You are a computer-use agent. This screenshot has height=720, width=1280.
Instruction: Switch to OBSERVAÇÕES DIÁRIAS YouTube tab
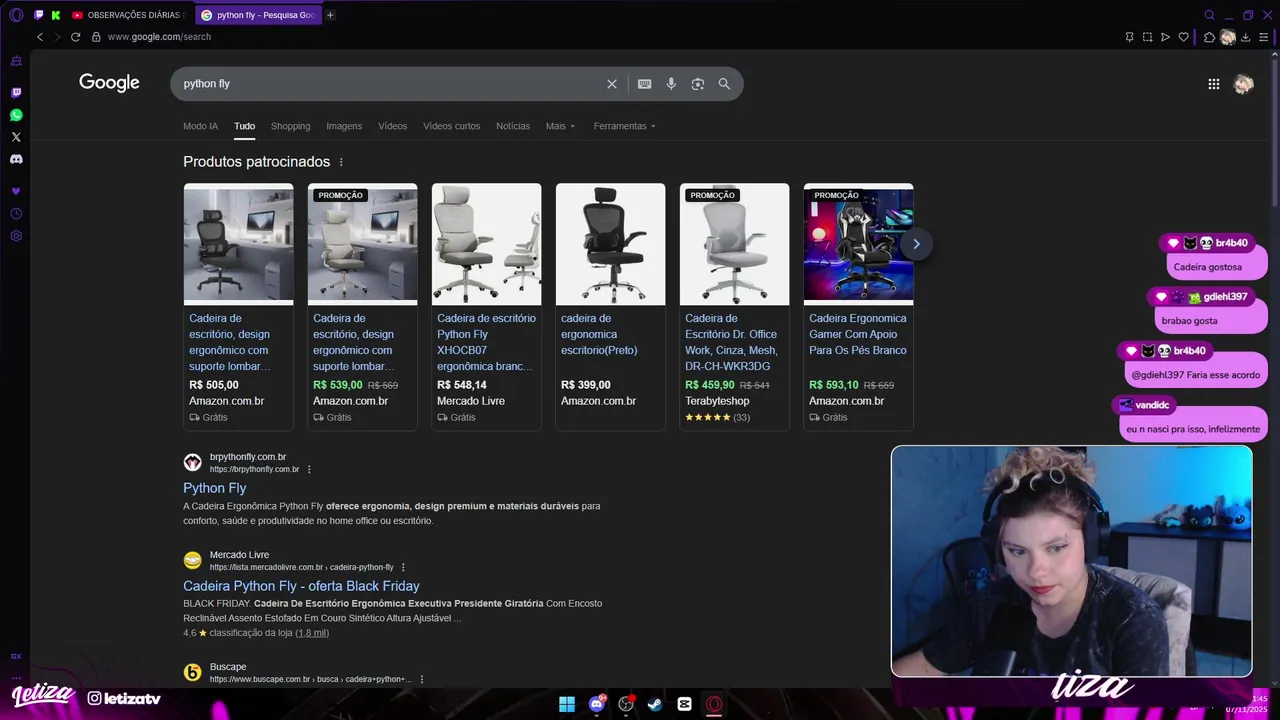(x=127, y=15)
